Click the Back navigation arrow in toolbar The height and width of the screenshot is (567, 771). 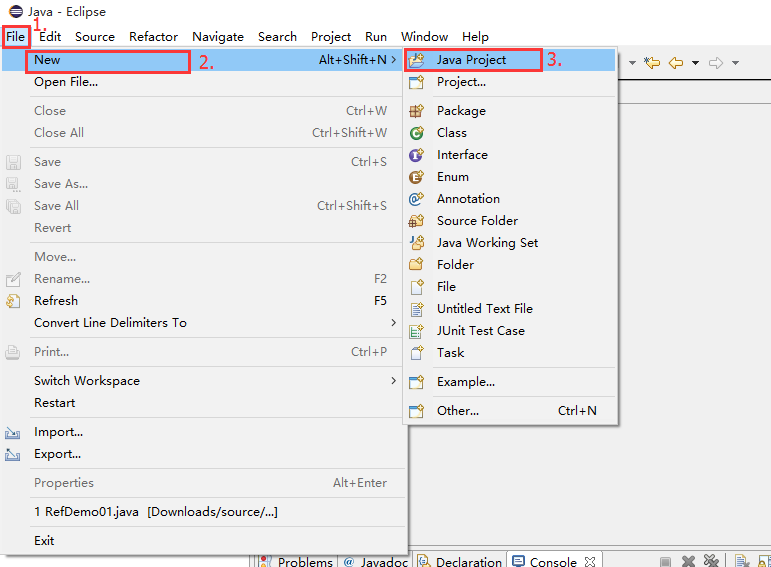pyautogui.click(x=676, y=63)
